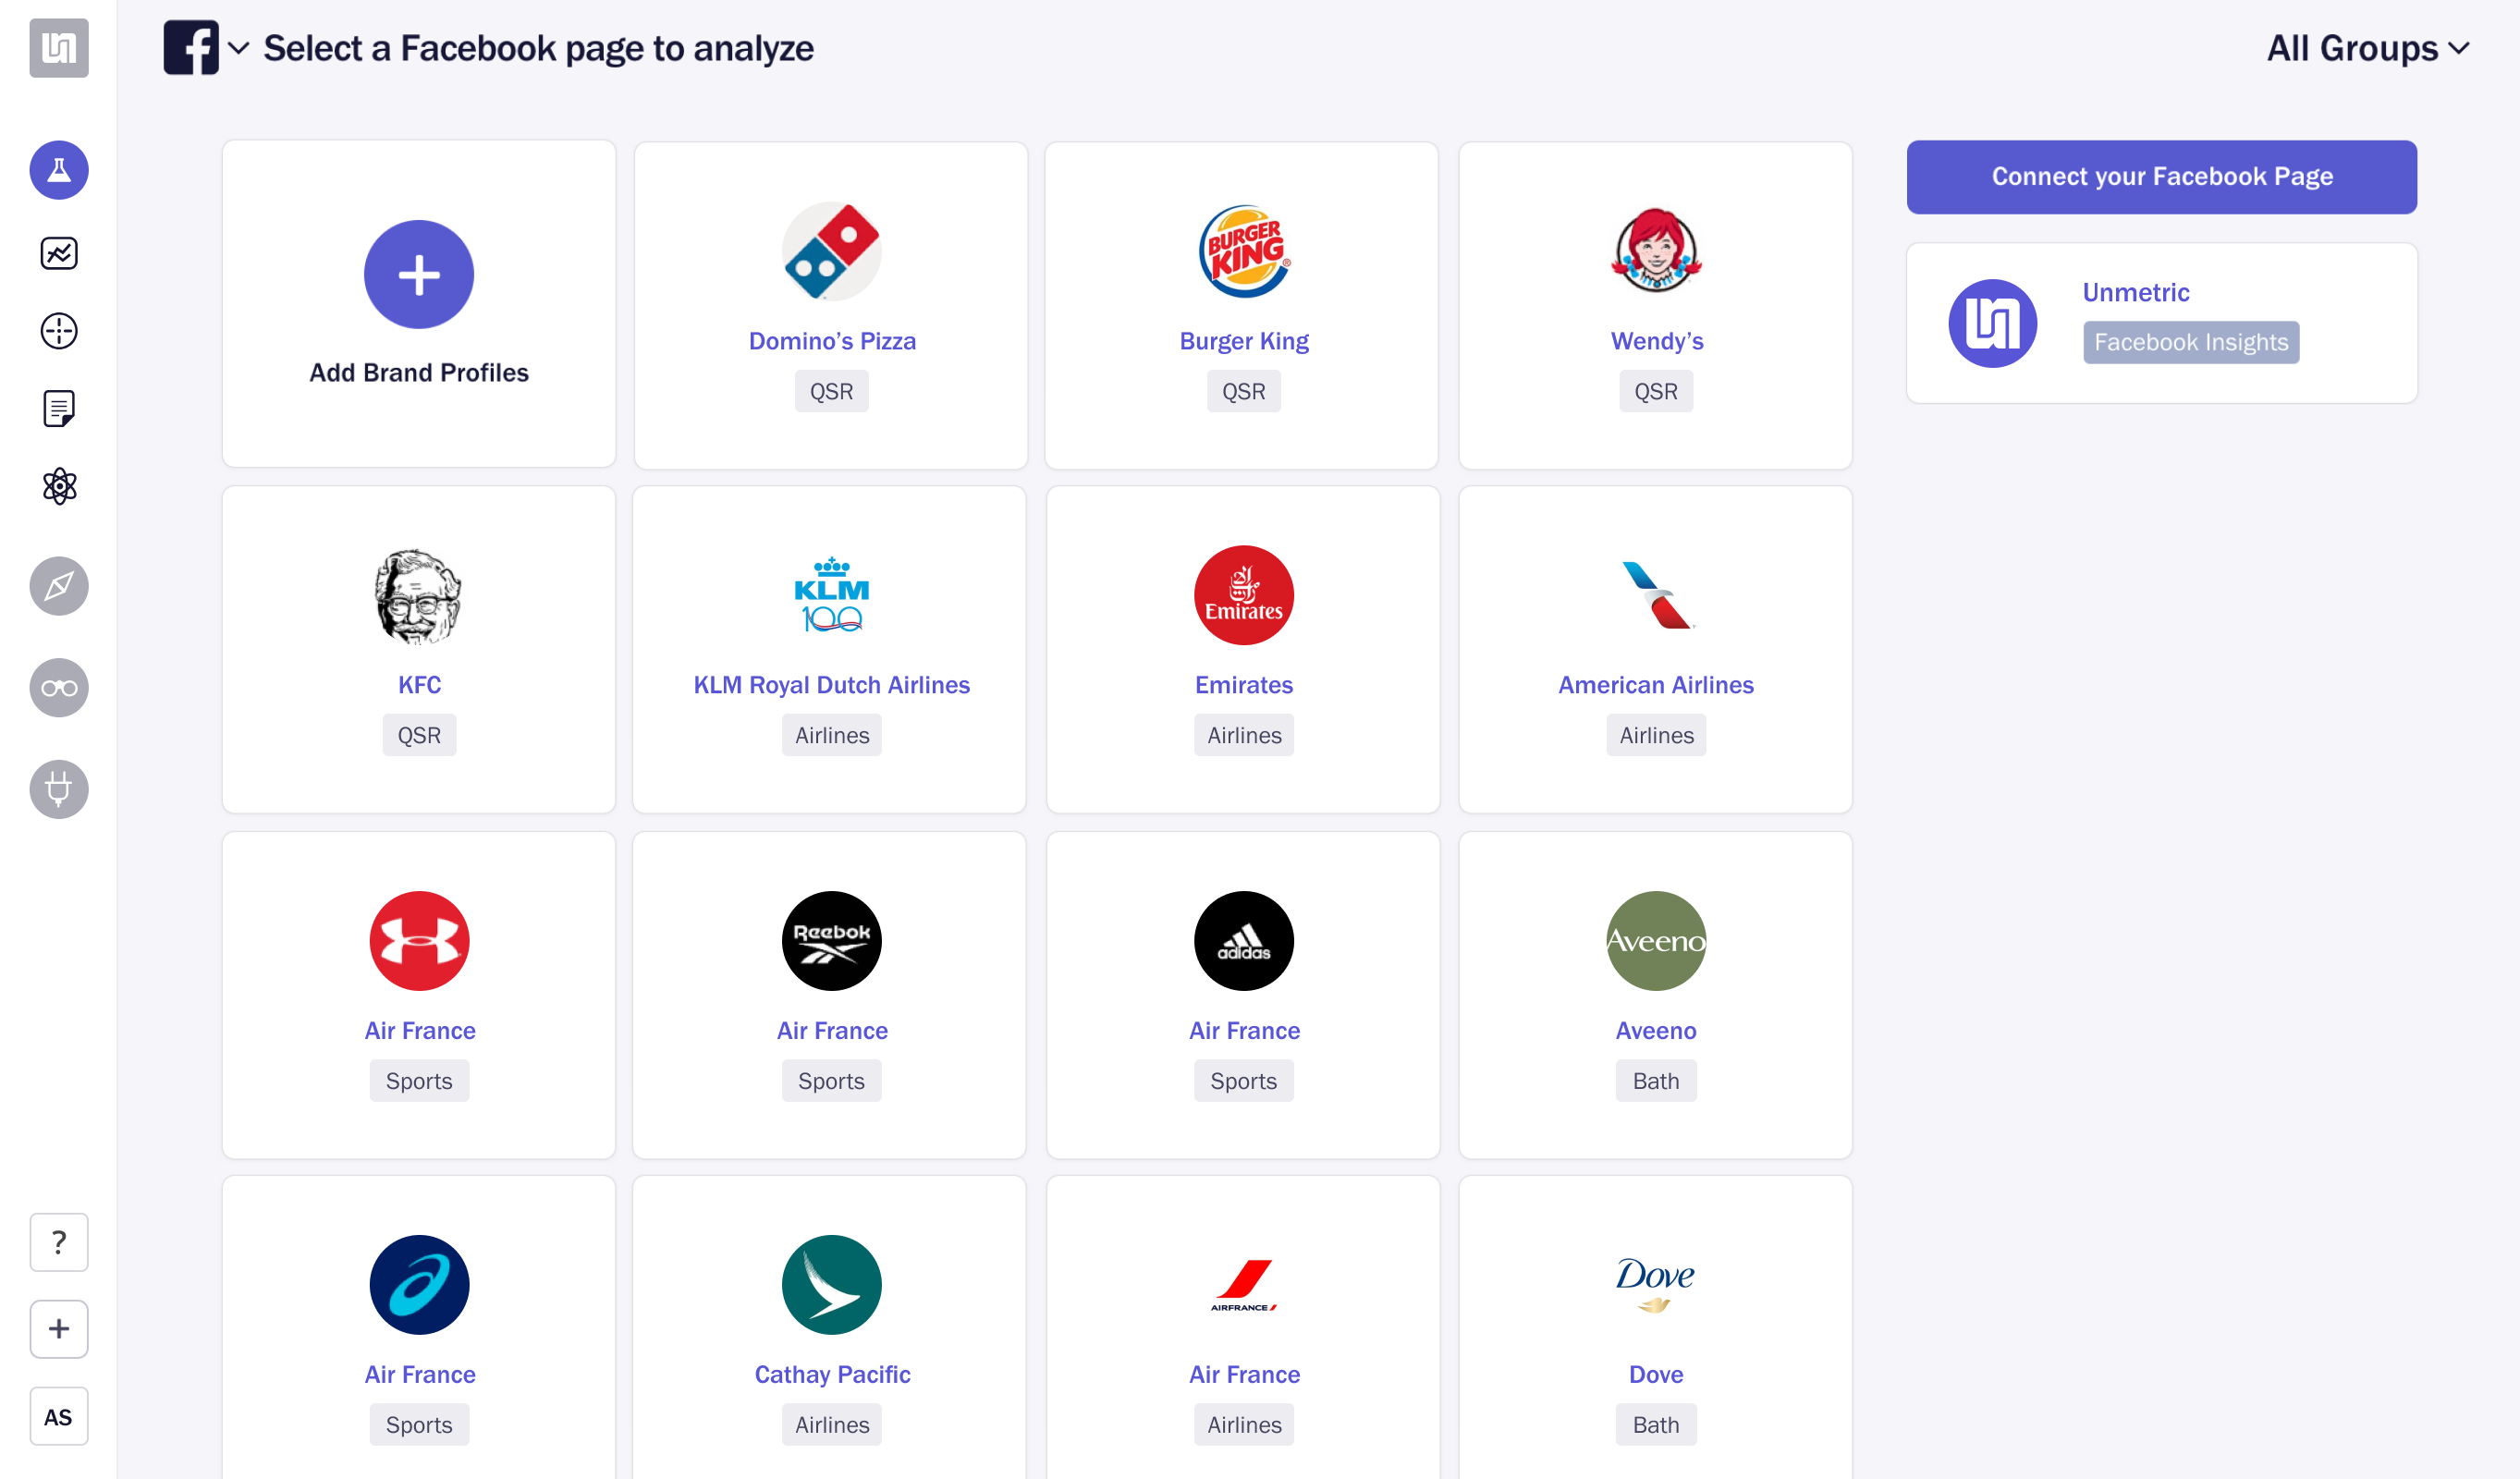Click Connect your Facebook Page button

(2161, 177)
